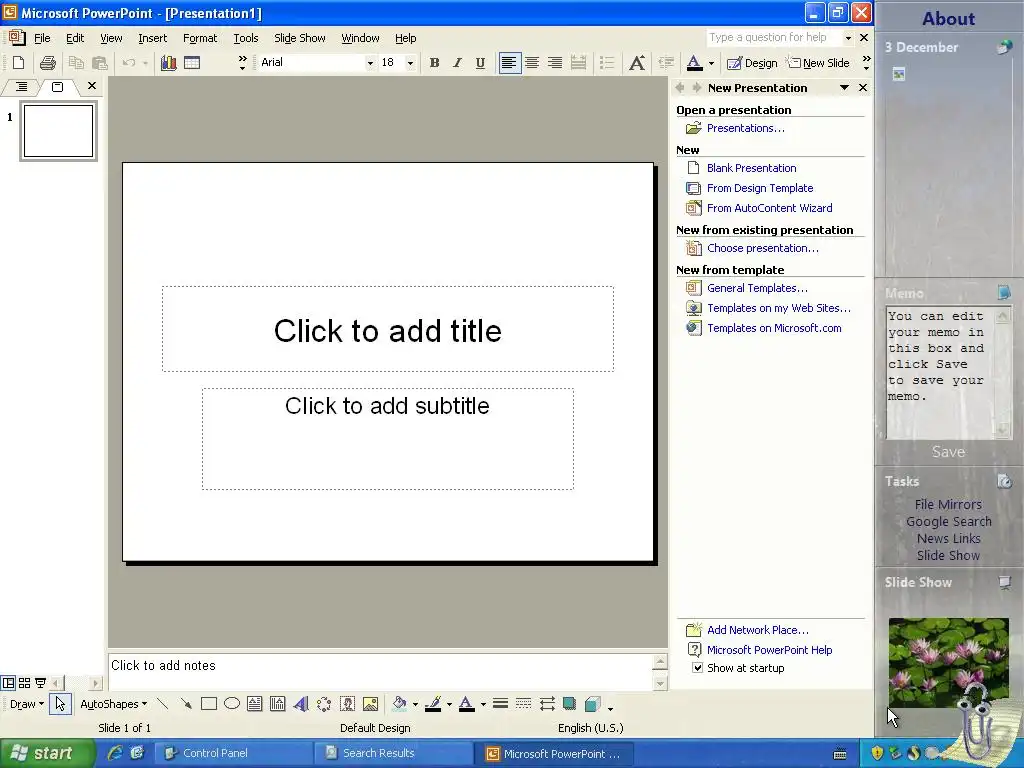1024x768 pixels.
Task: Click the Design button
Action: (752, 63)
